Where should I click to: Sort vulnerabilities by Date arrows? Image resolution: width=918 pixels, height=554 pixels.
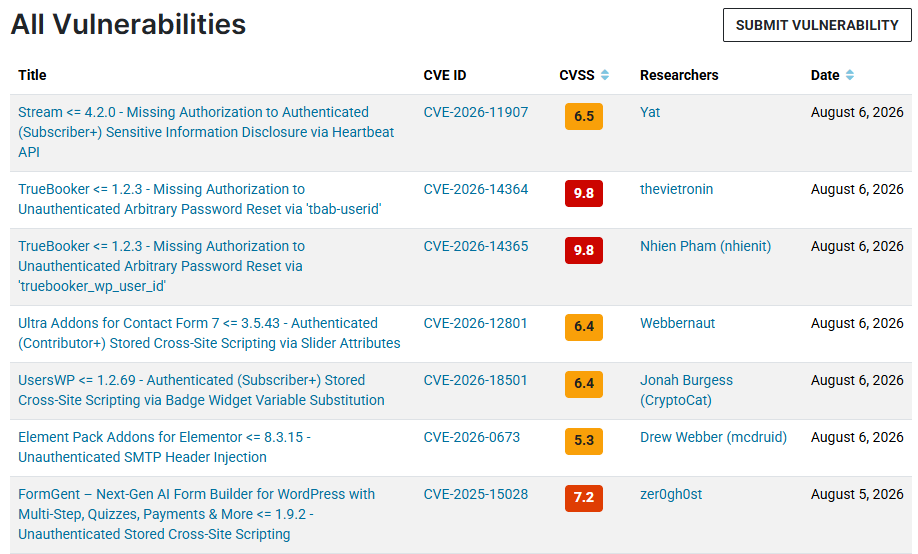(850, 75)
